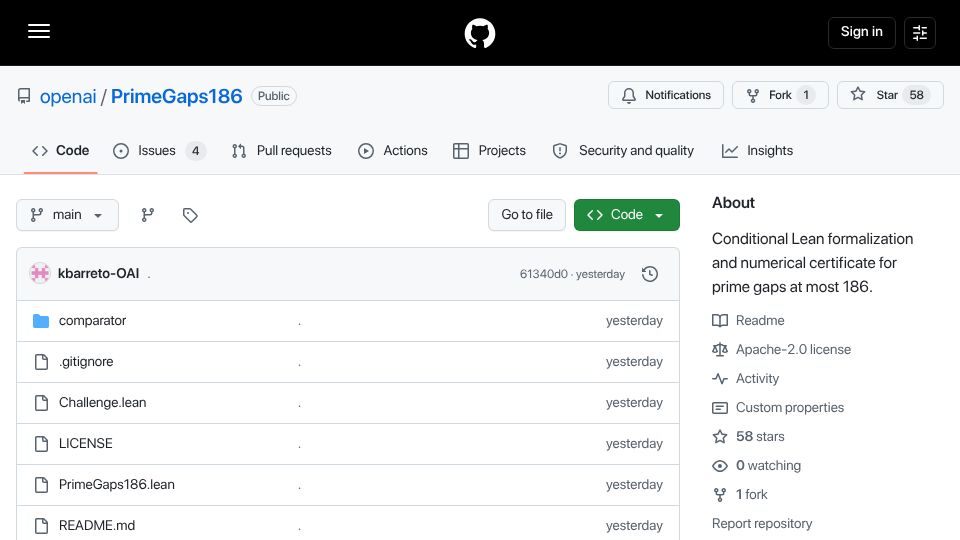
Task: Click the Go to file button
Action: (527, 215)
